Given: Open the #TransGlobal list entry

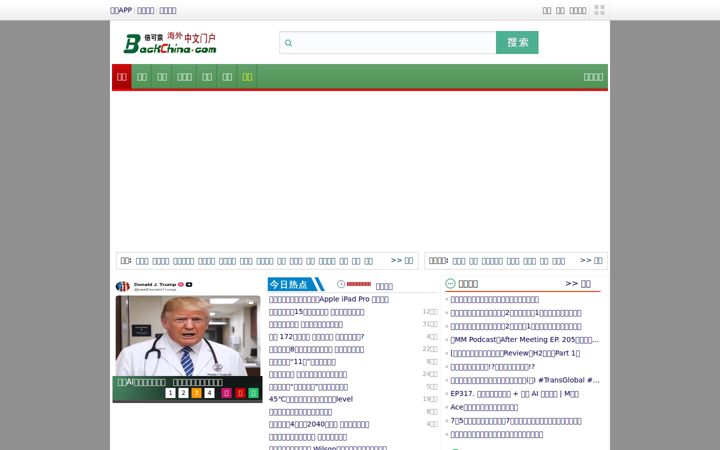Looking at the screenshot, I should tap(525, 380).
